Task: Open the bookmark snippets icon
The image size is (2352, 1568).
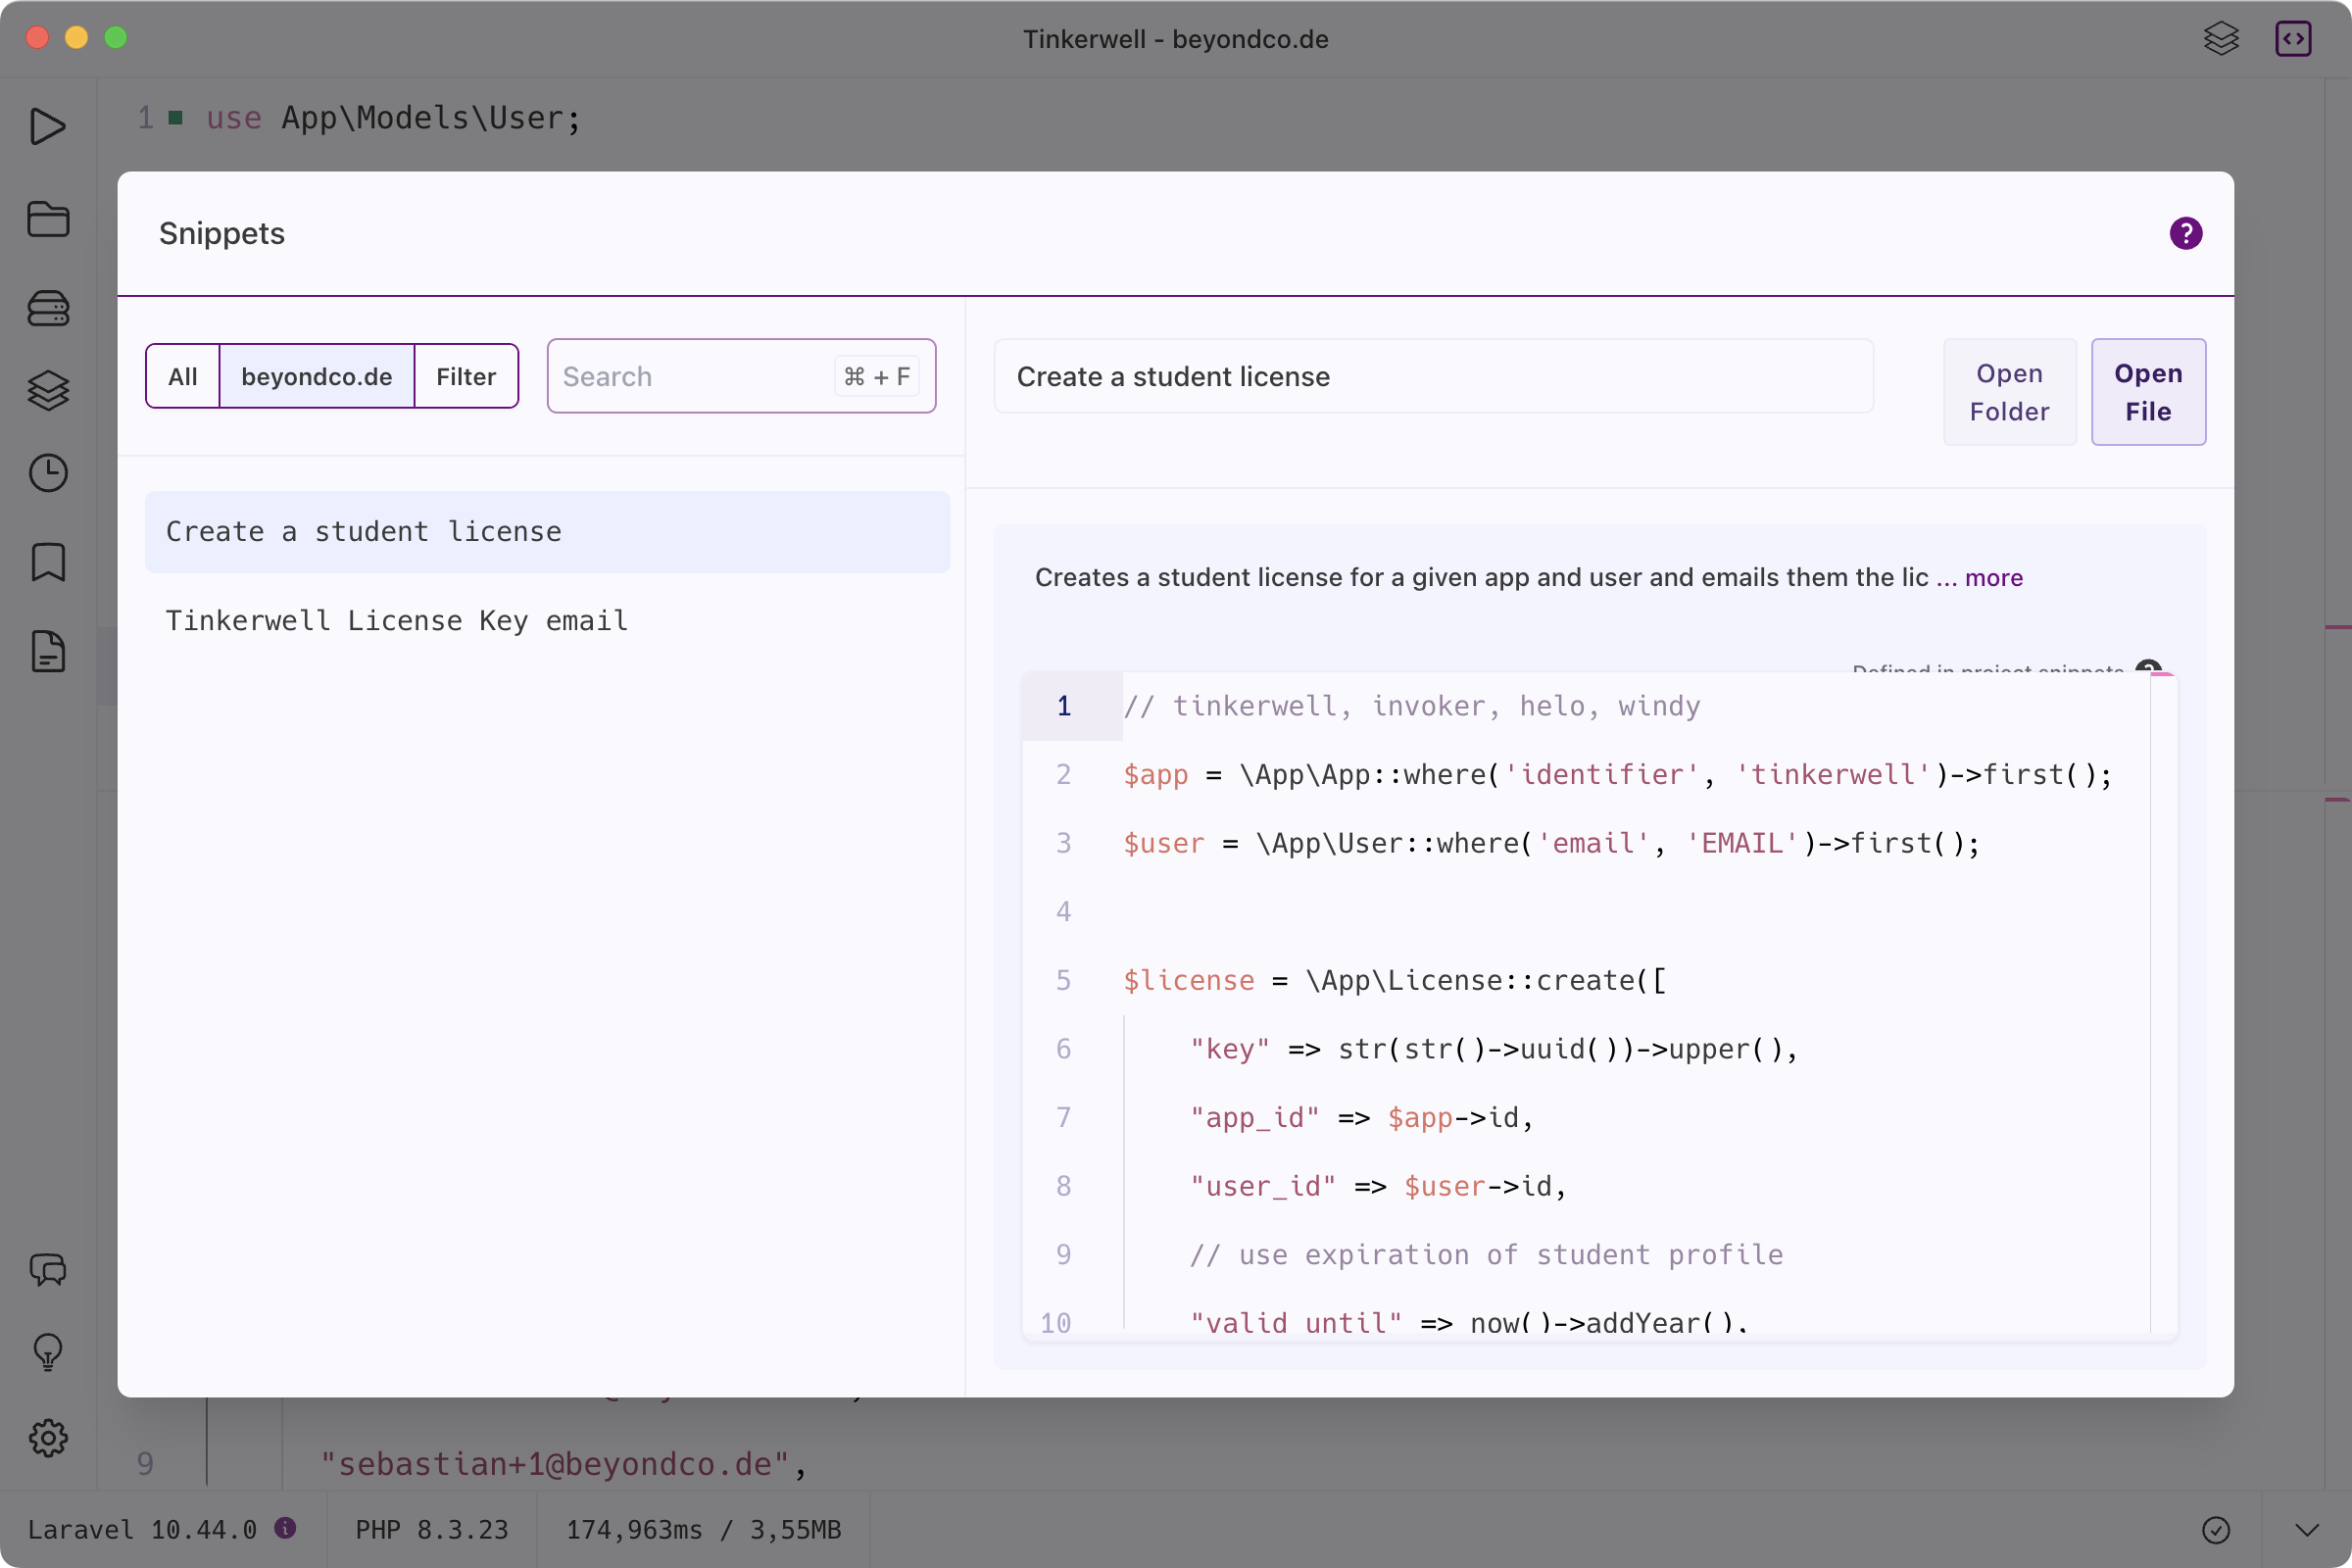Action: pos(48,562)
